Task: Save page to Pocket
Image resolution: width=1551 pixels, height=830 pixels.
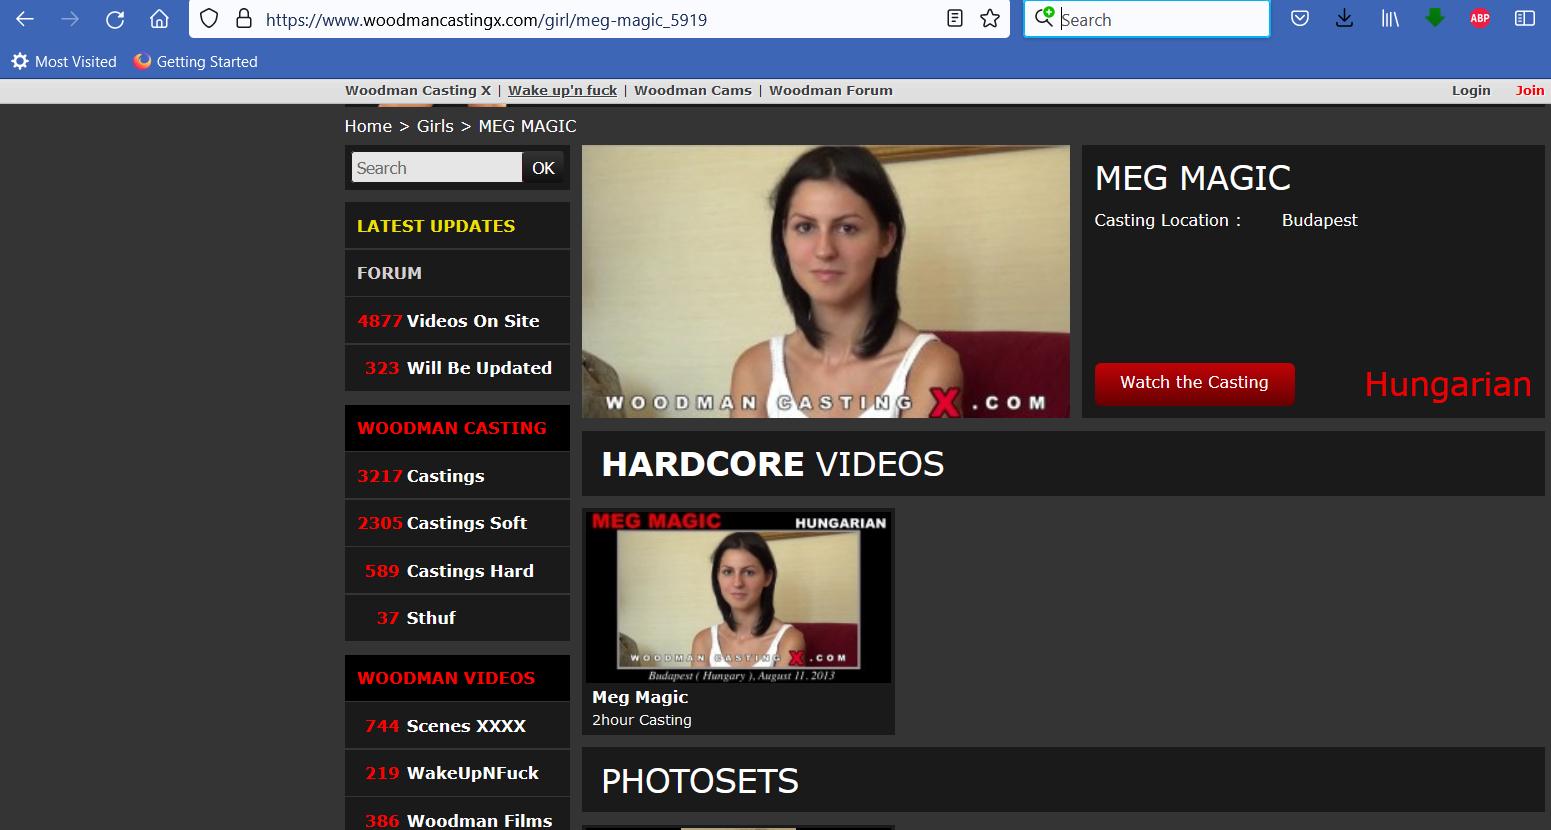Action: 1300,19
